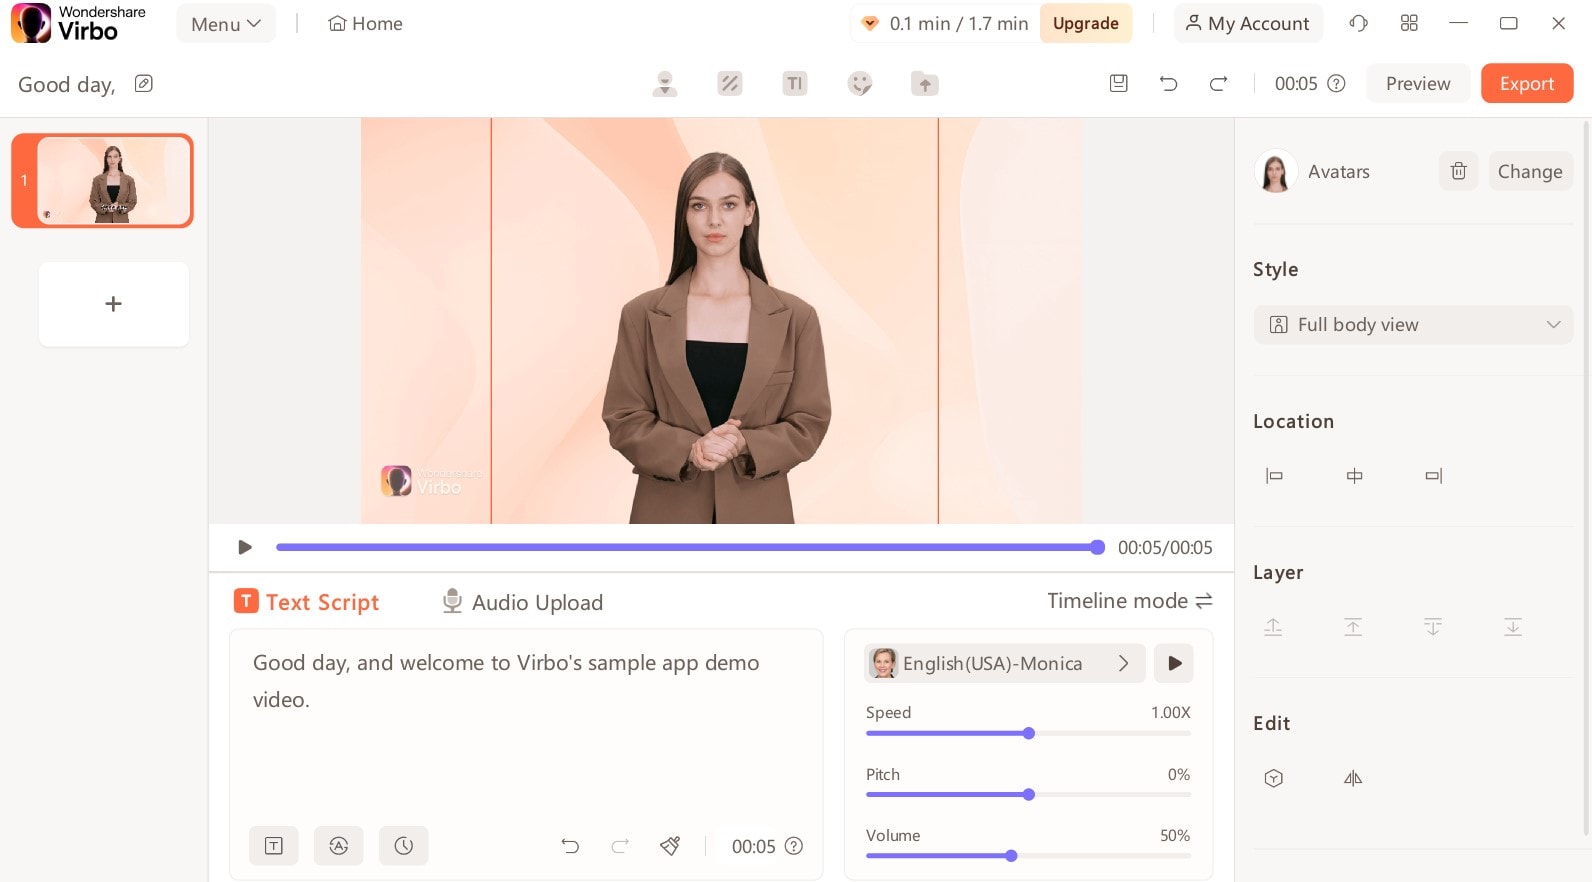Preview the video
This screenshot has width=1592, height=882.
(1418, 84)
